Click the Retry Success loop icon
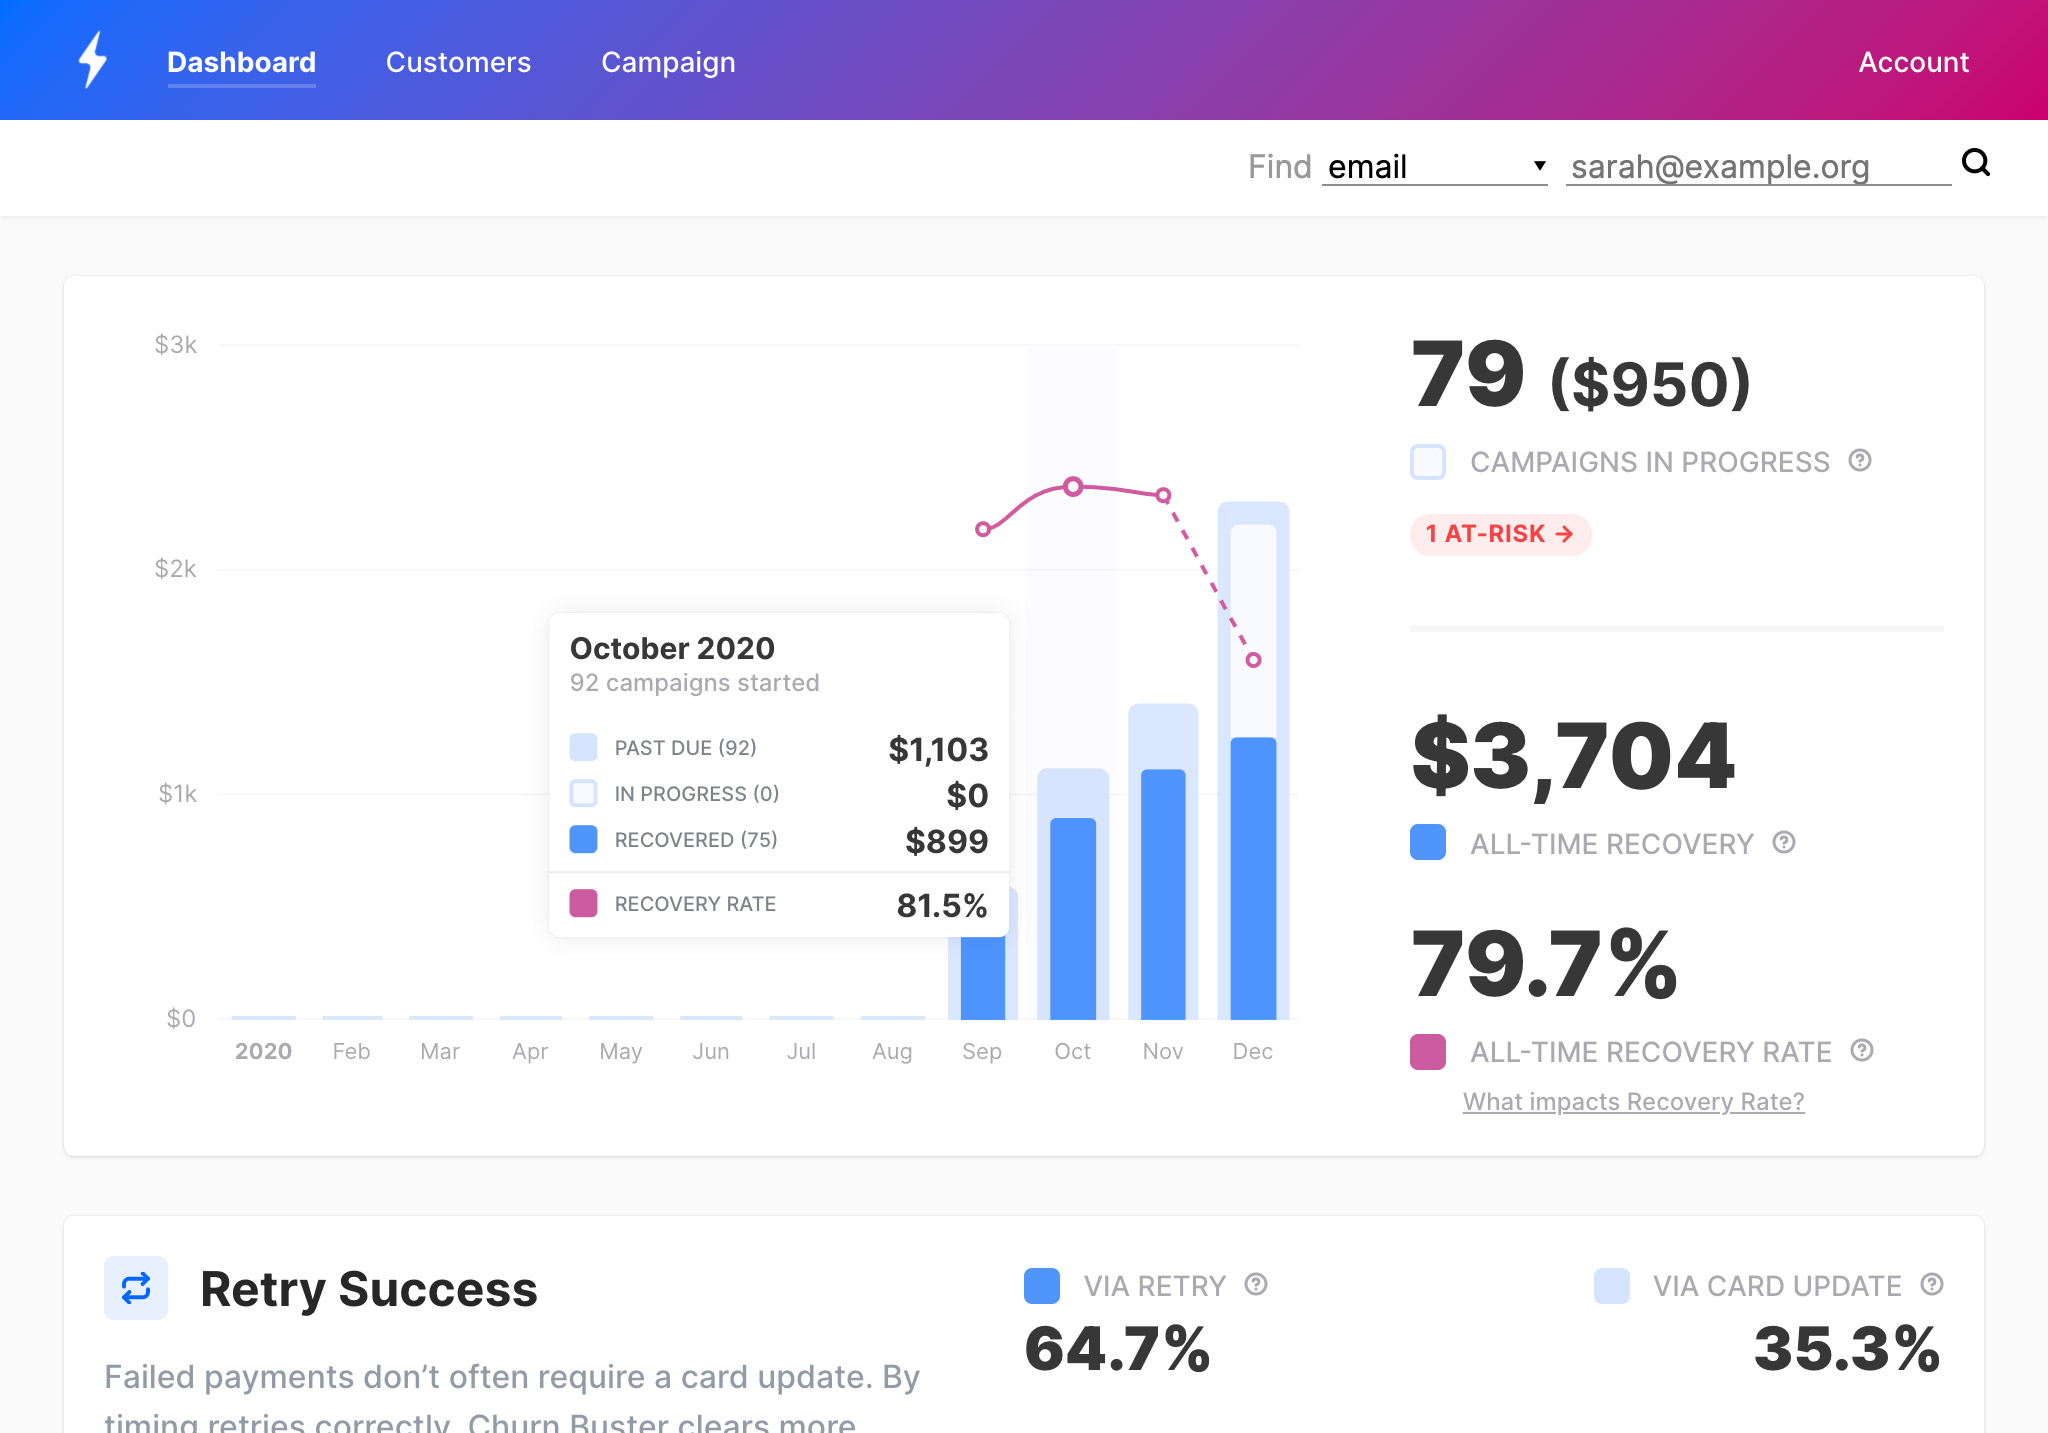Screen dimensions: 2048x1433 click(136, 1288)
